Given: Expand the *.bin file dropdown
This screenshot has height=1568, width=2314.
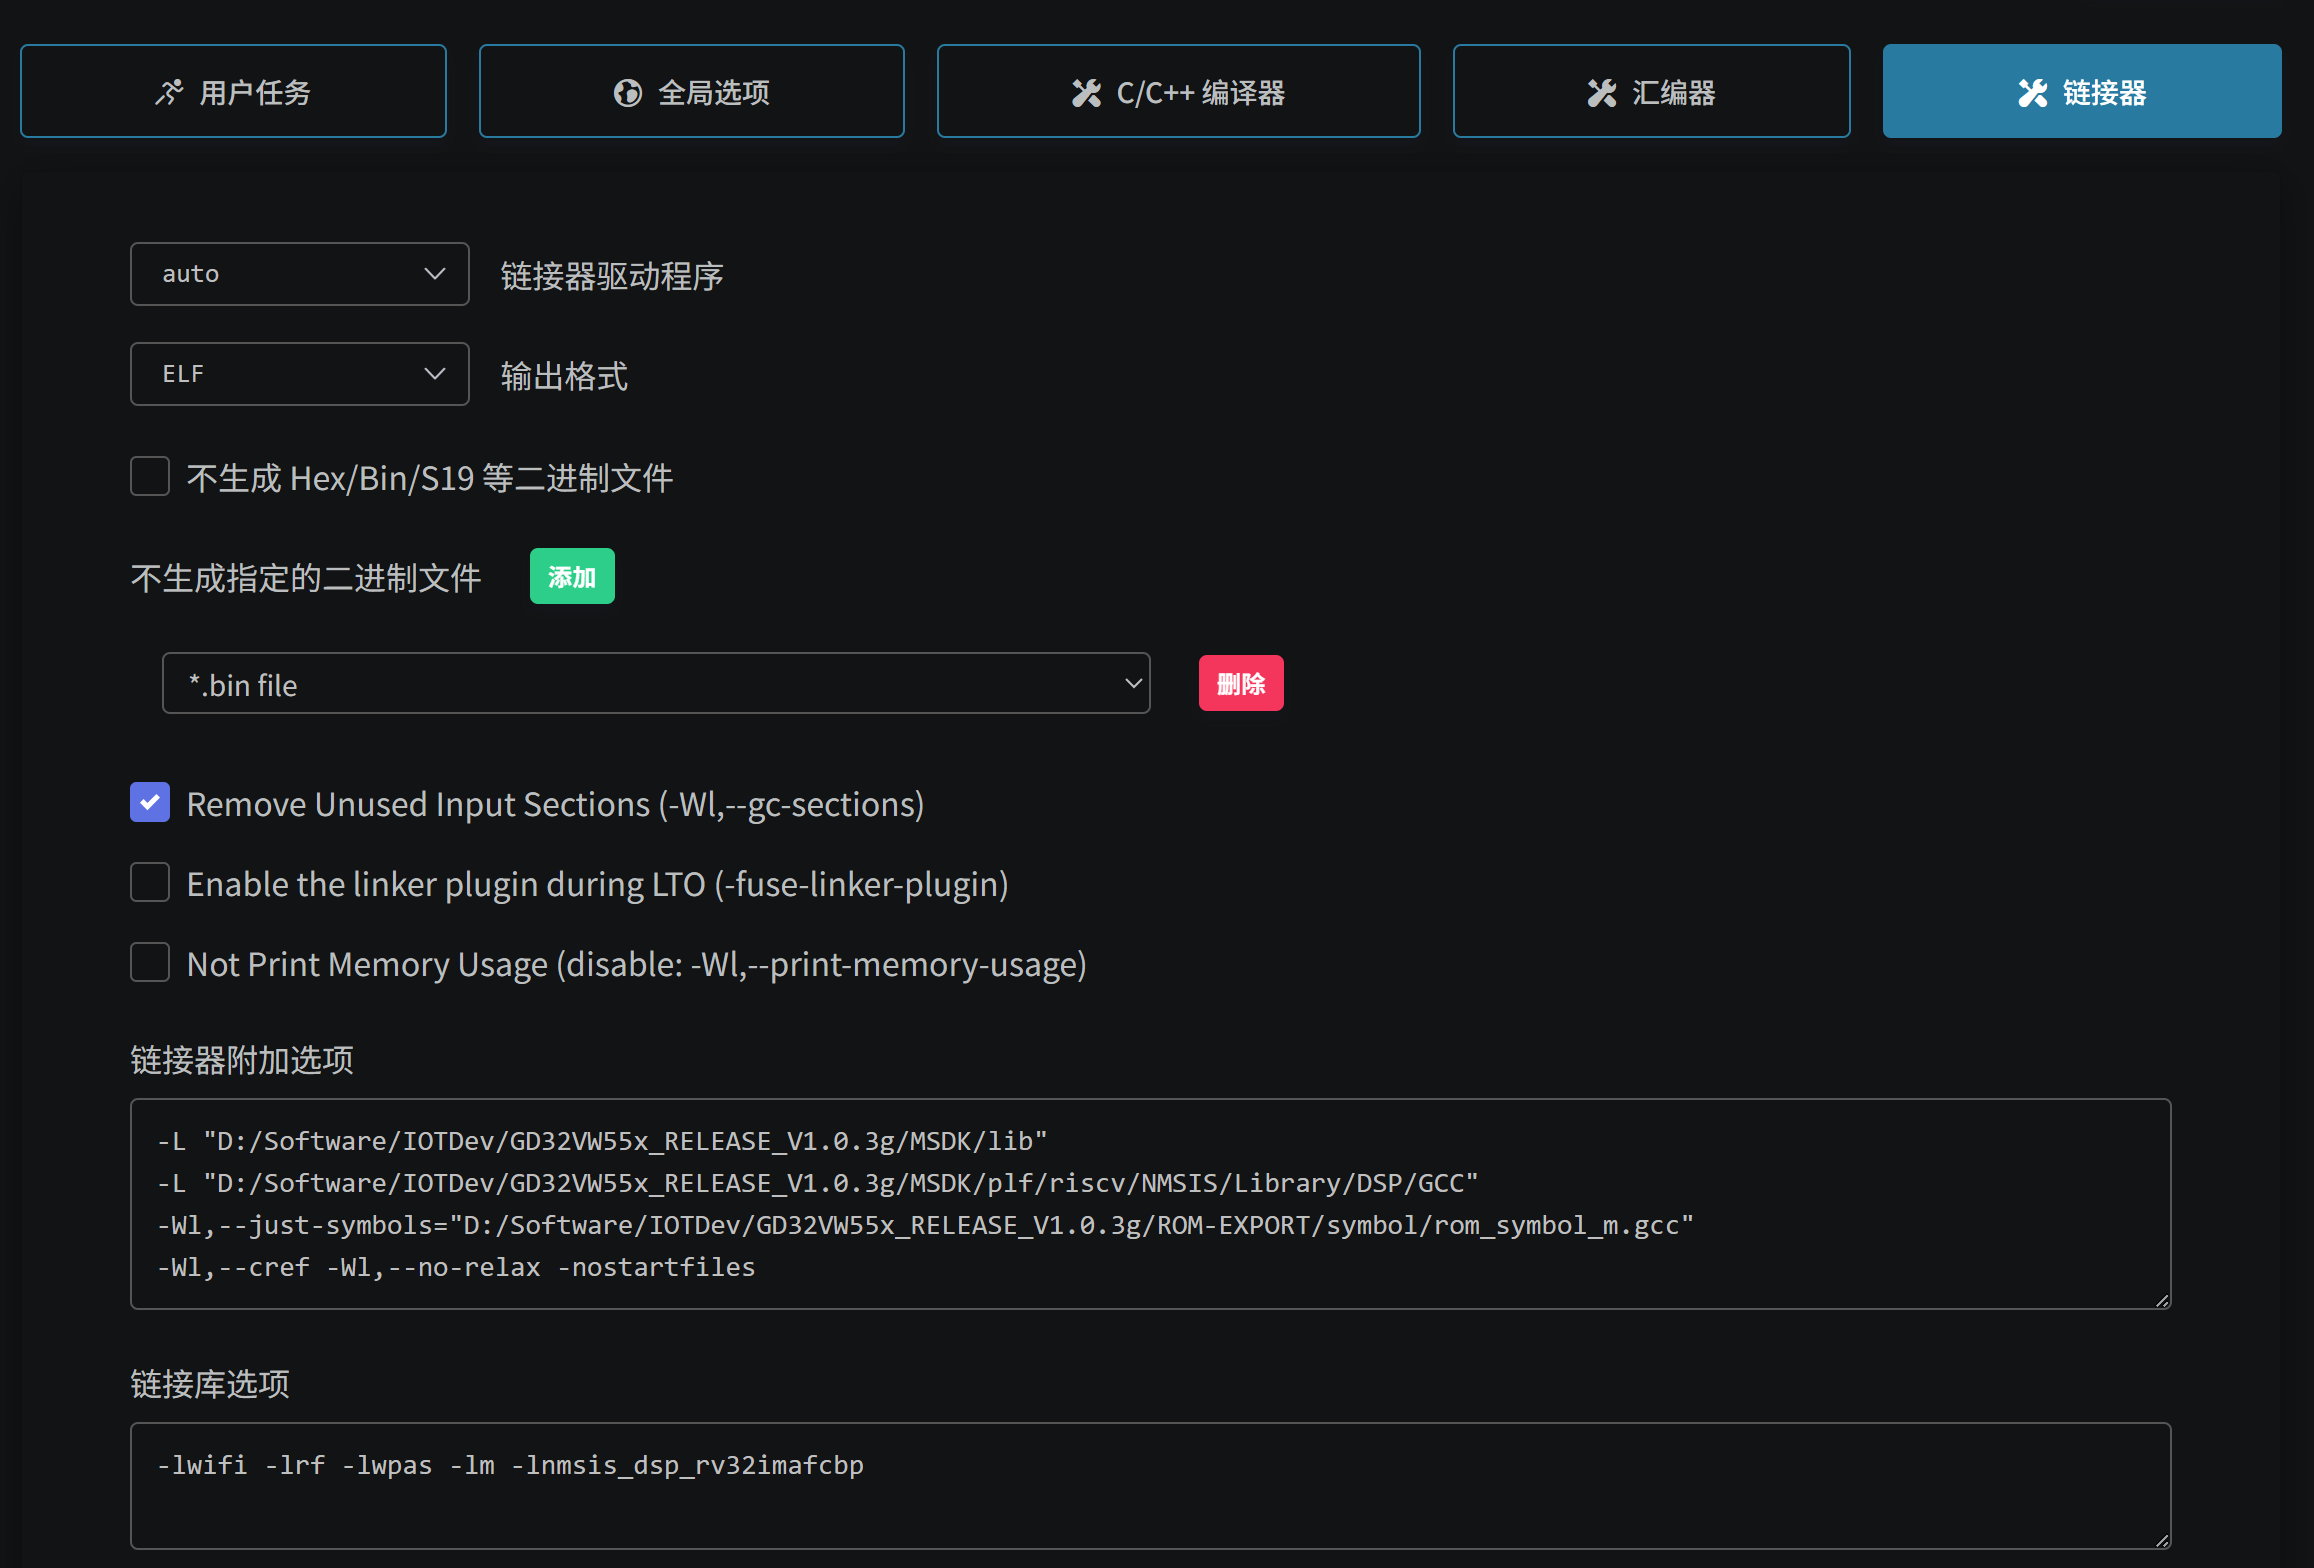Looking at the screenshot, I should [x=656, y=684].
